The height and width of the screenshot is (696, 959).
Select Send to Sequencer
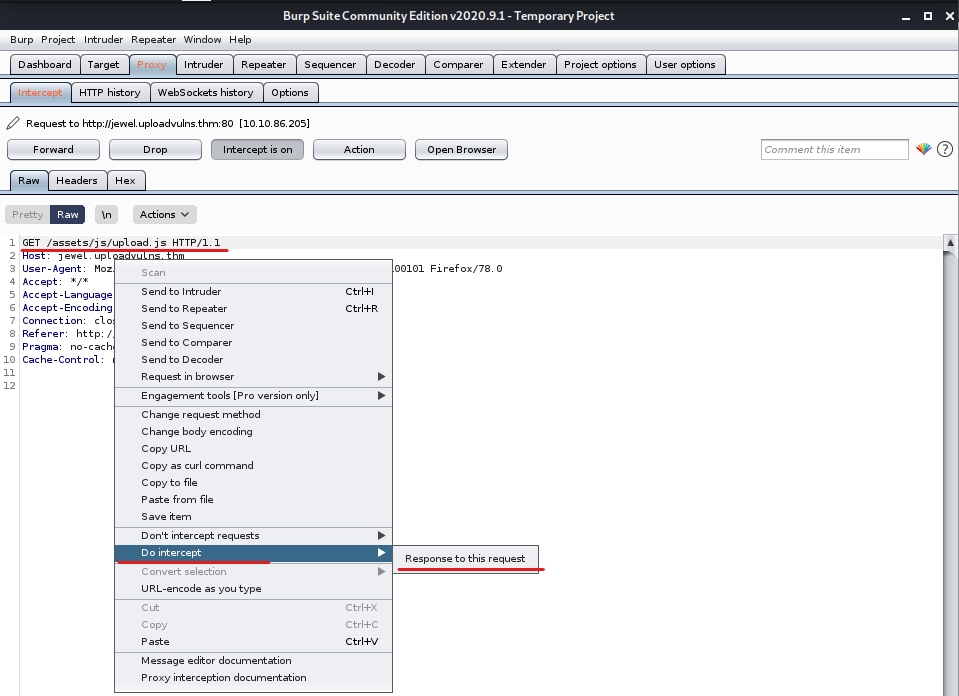pos(253,325)
